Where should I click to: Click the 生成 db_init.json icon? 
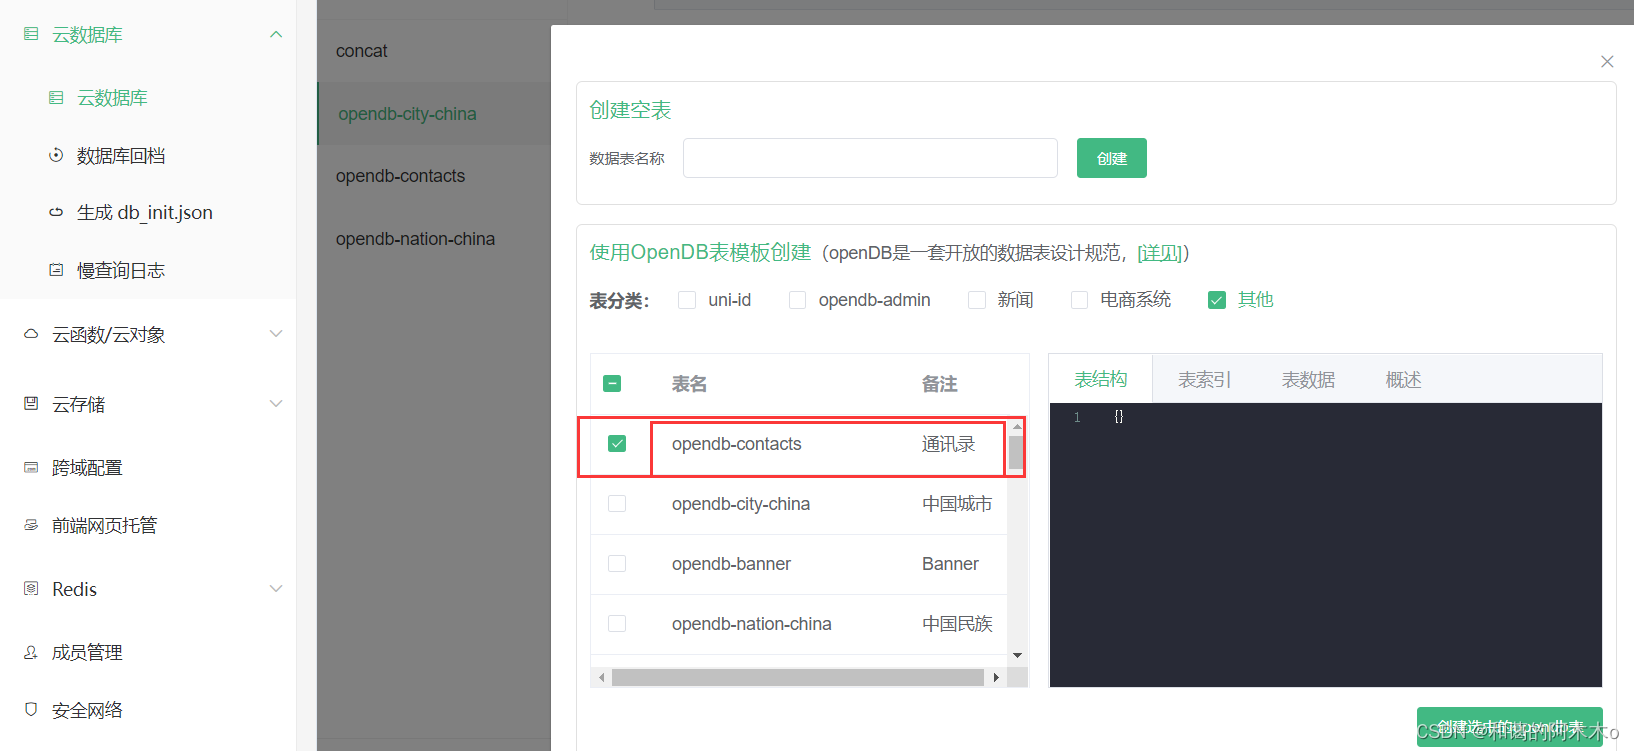point(56,212)
